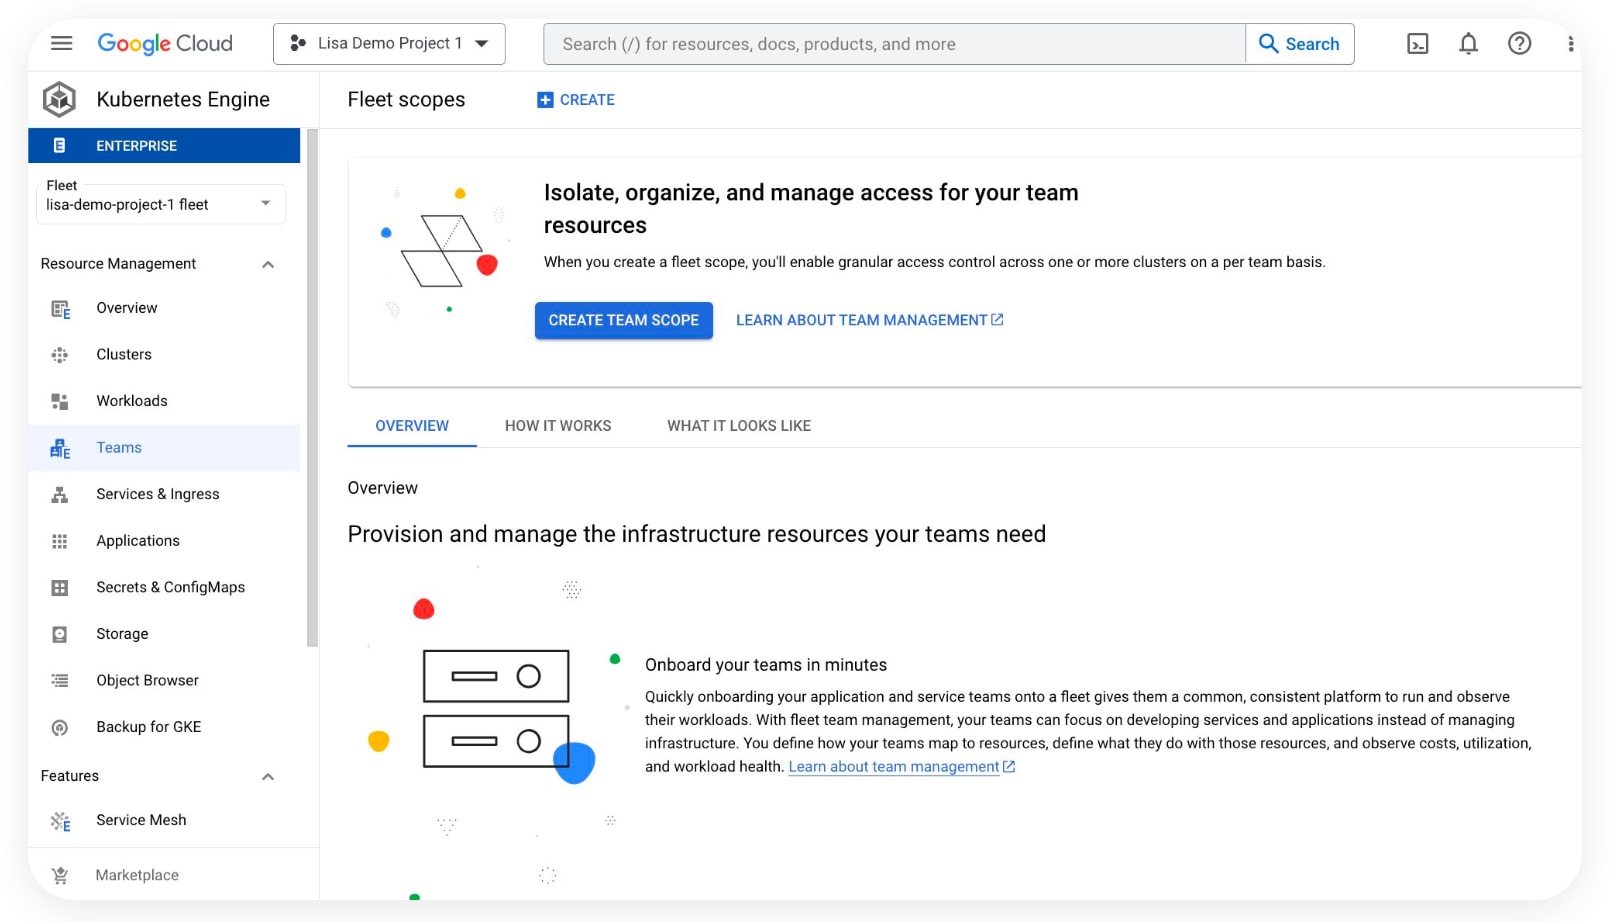Viewport: 1610px width, 922px height.
Task: Open the hamburger navigation menu
Action: [62, 43]
